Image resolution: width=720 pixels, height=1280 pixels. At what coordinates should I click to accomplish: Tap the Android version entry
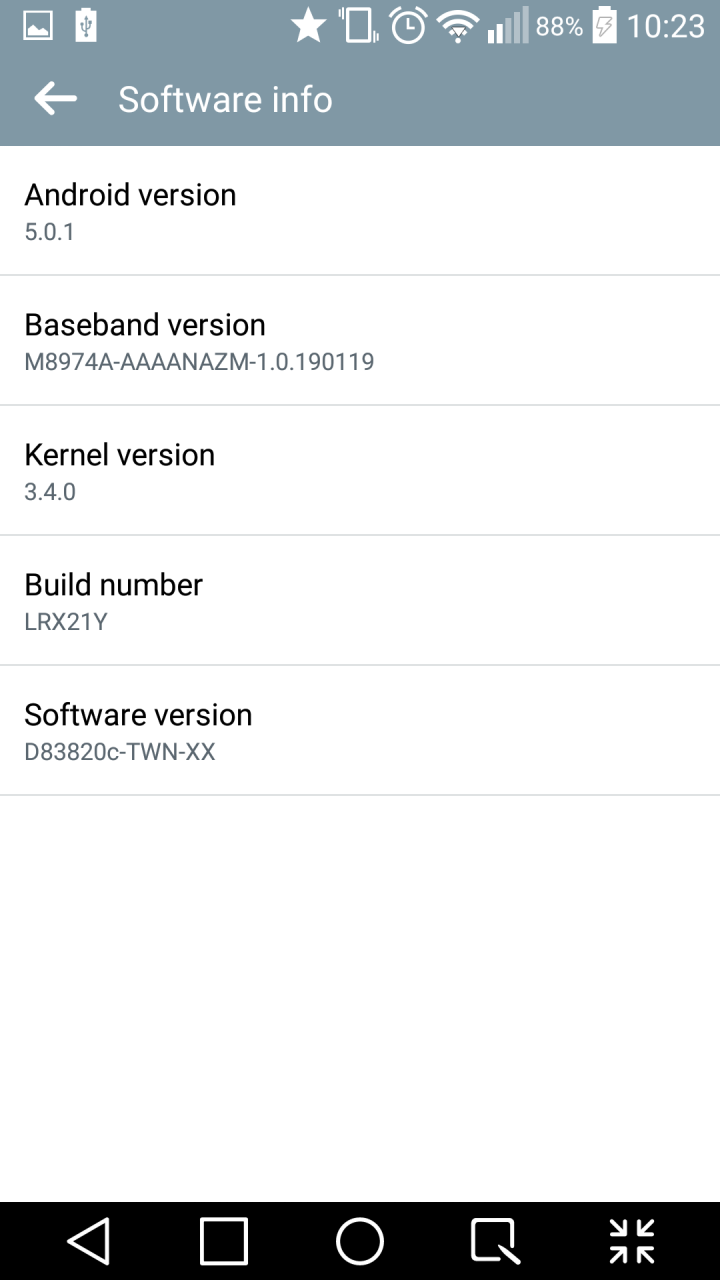click(360, 211)
